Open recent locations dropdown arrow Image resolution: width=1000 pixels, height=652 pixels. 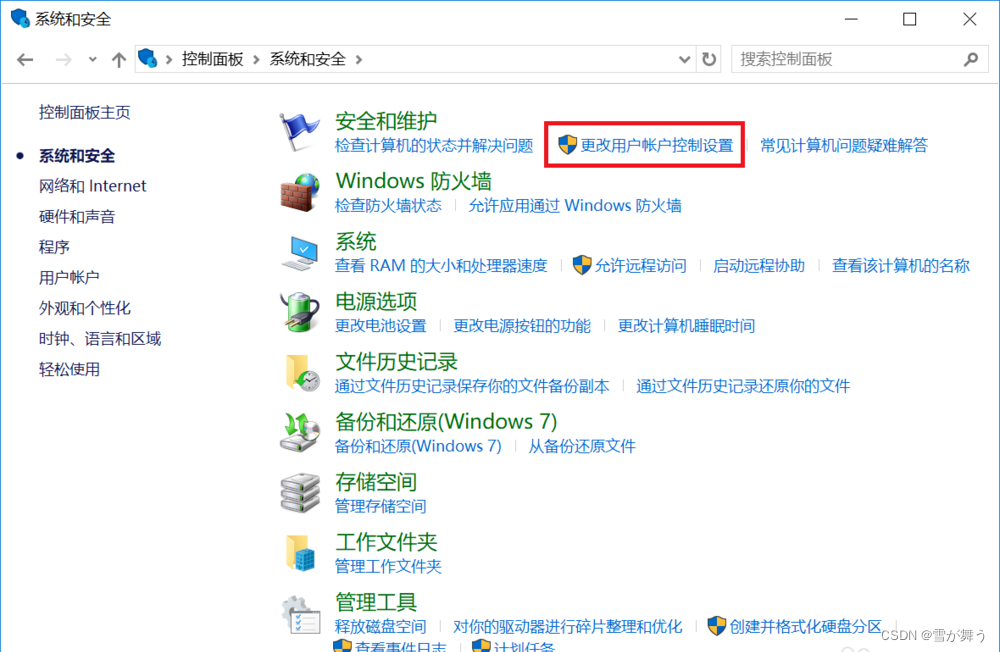[92, 59]
